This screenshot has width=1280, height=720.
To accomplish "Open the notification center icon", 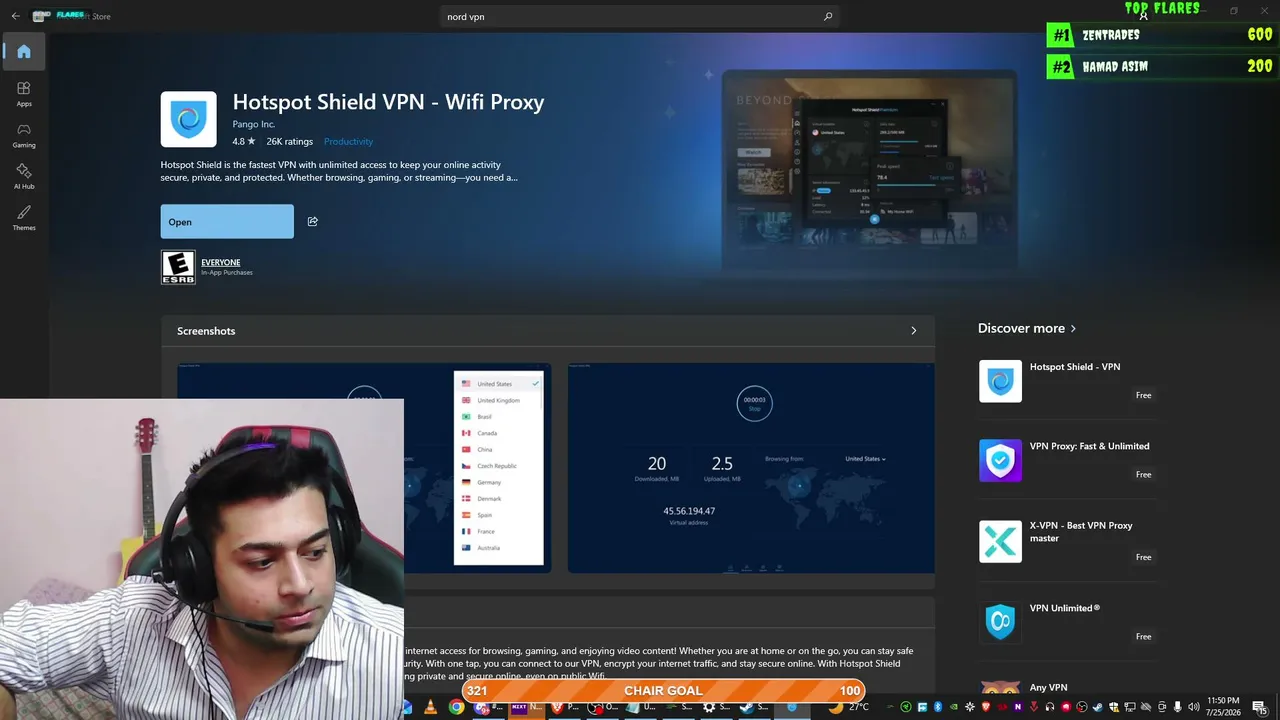I will pyautogui.click(x=1260, y=707).
